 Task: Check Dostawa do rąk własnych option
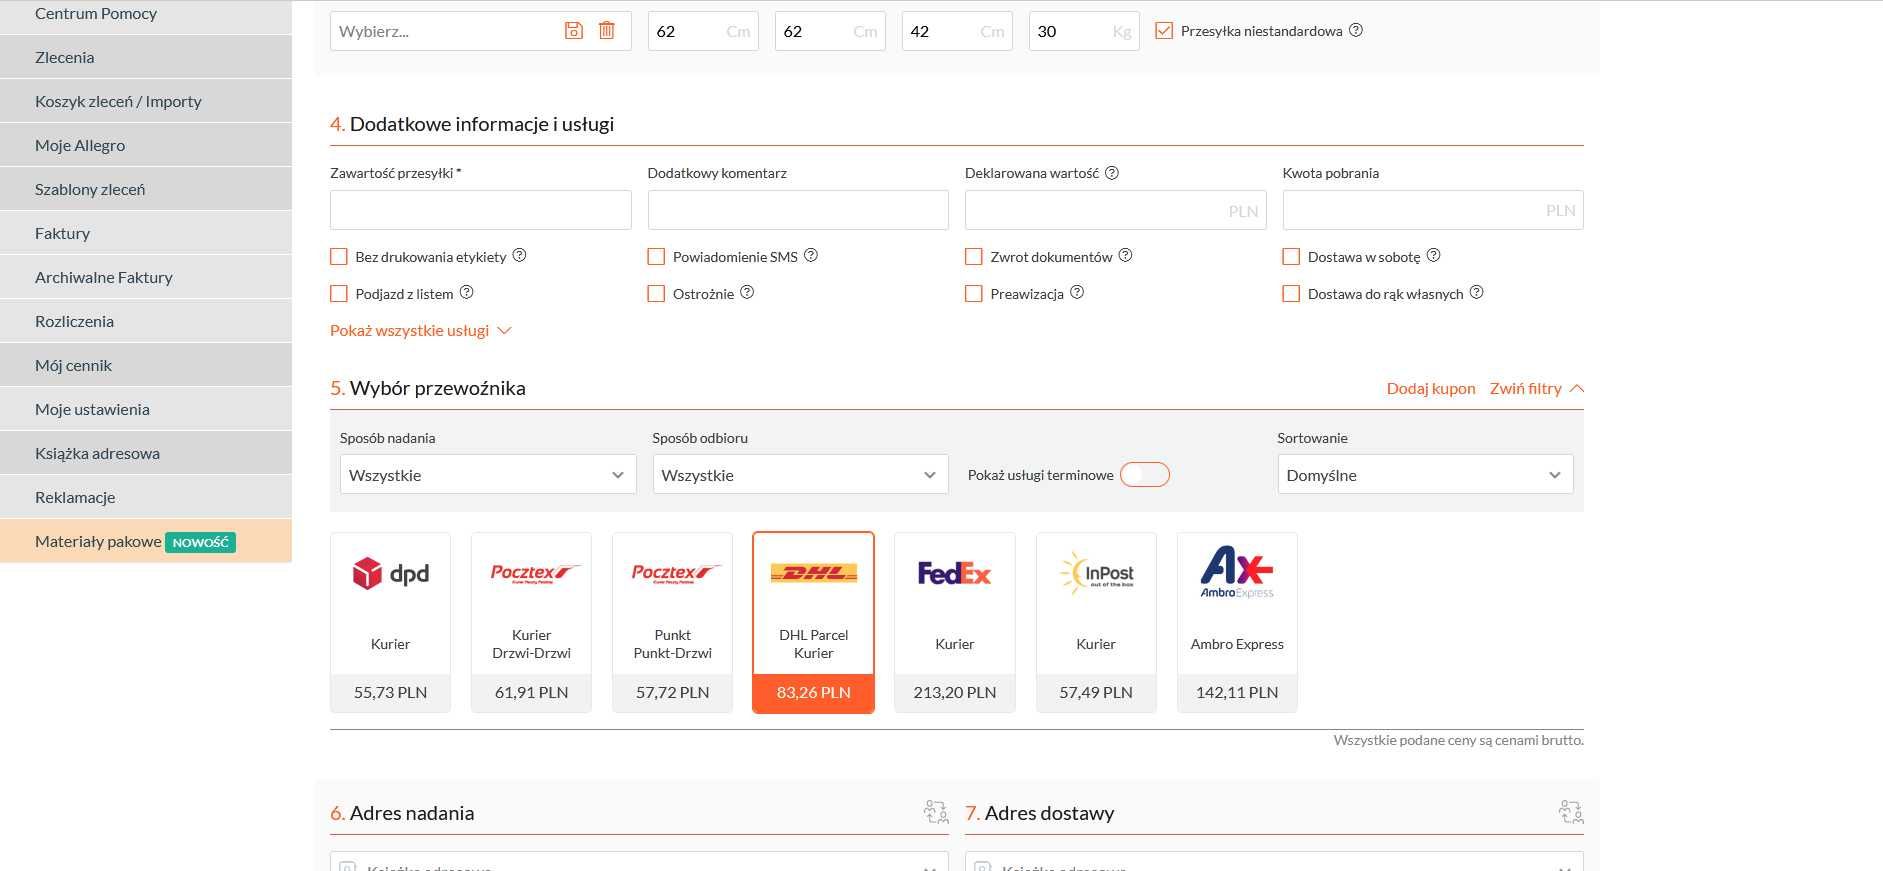(1291, 294)
